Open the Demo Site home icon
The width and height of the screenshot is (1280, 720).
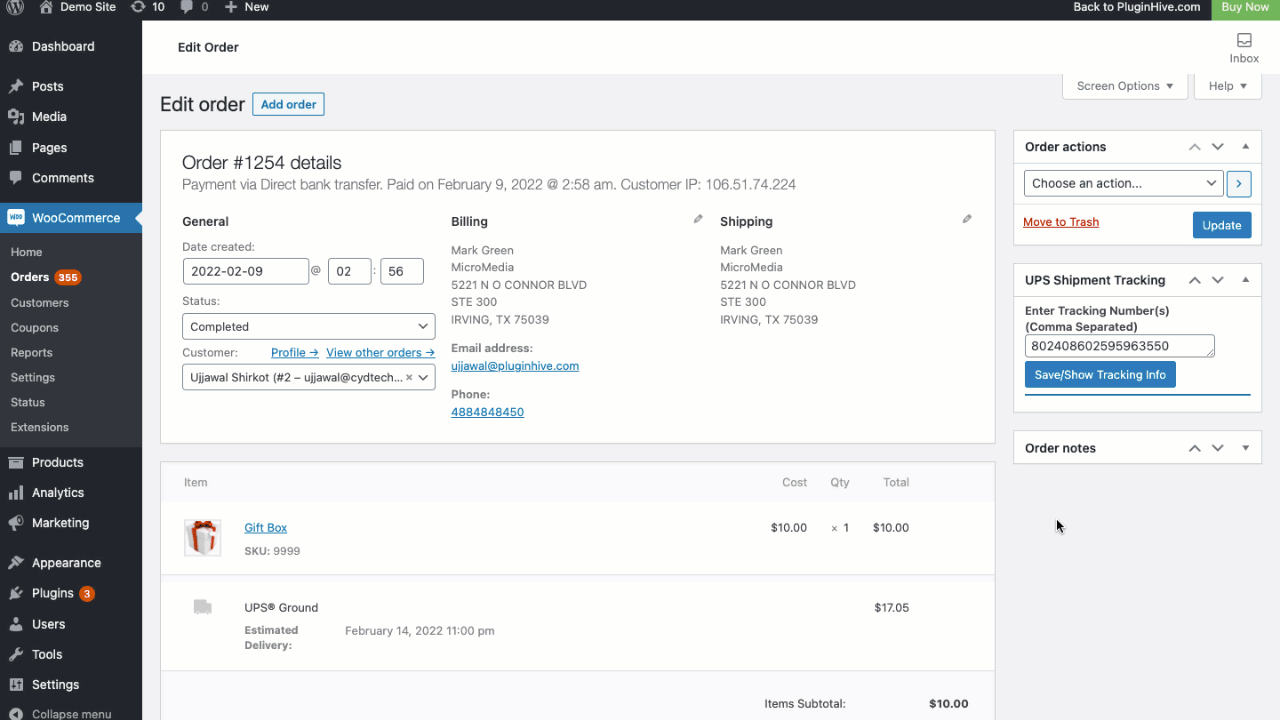[x=46, y=7]
